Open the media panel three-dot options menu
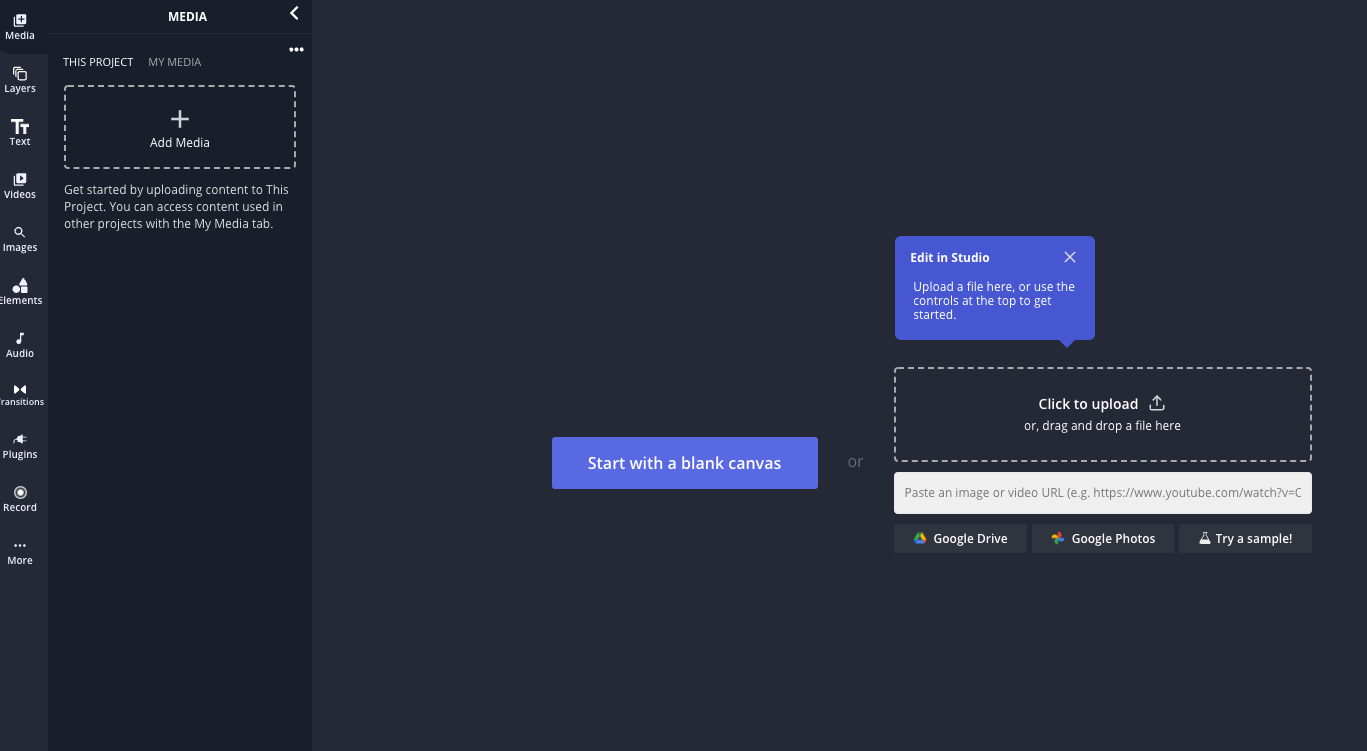 pos(296,49)
